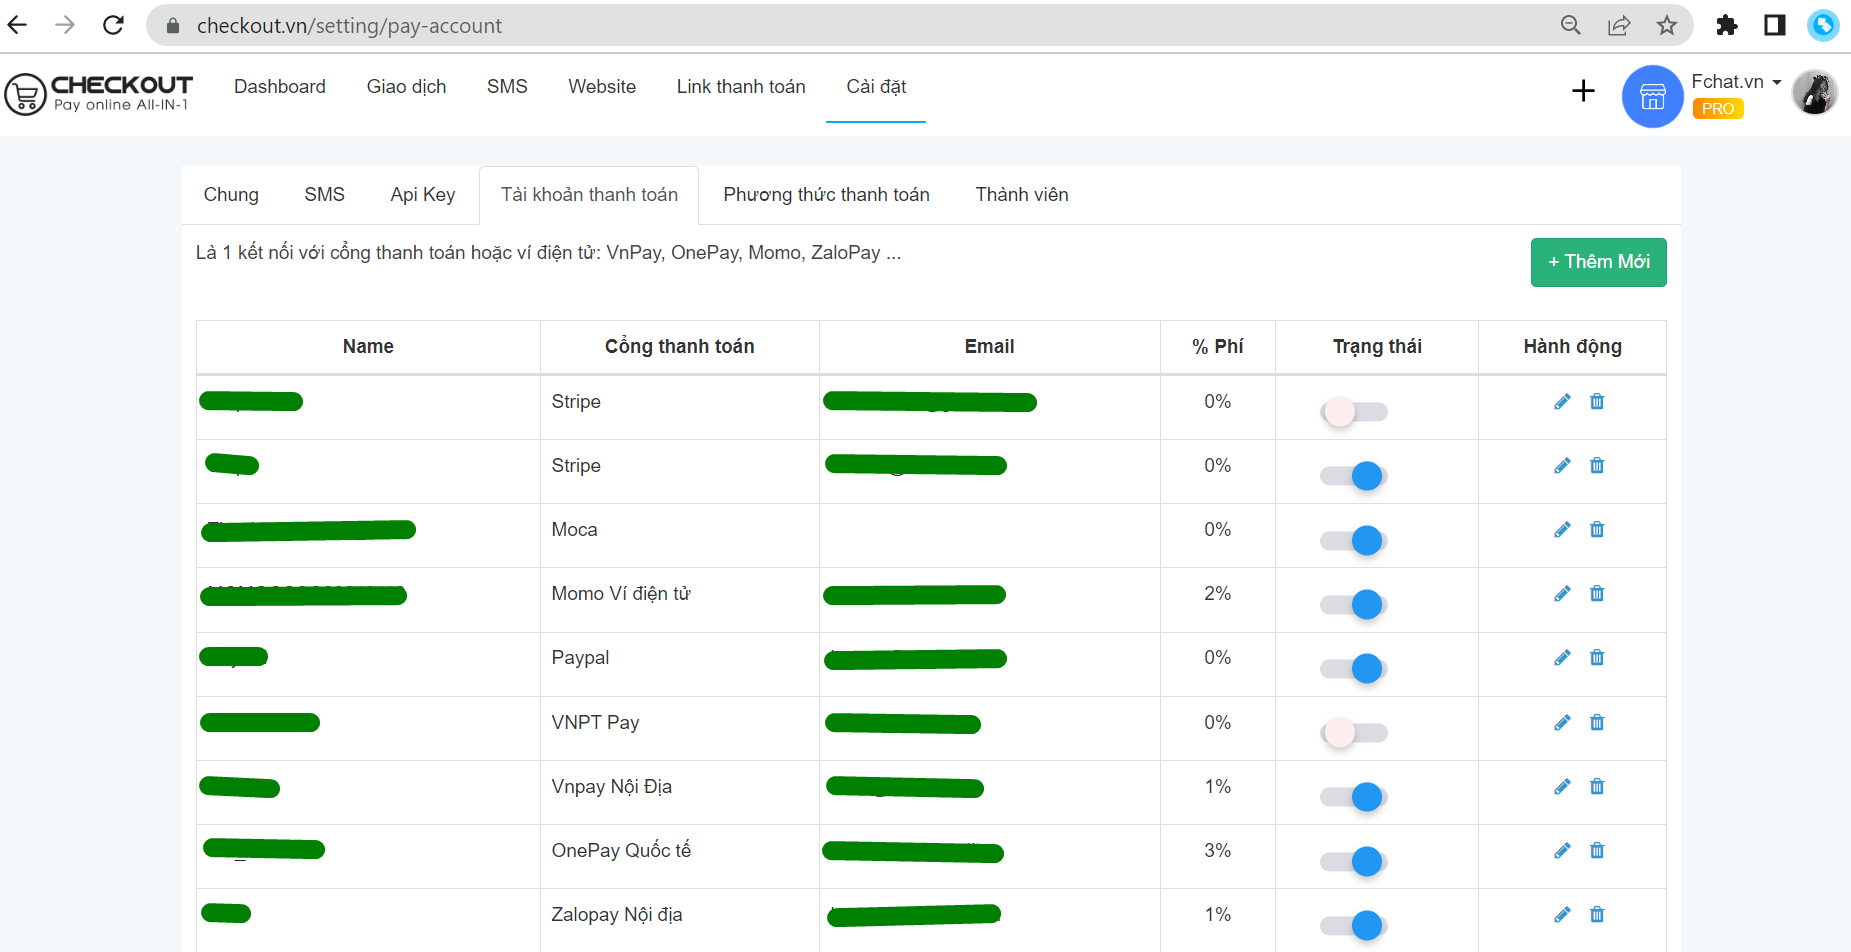The image size is (1851, 952).
Task: Click the Thêm Mới button
Action: pyautogui.click(x=1598, y=262)
